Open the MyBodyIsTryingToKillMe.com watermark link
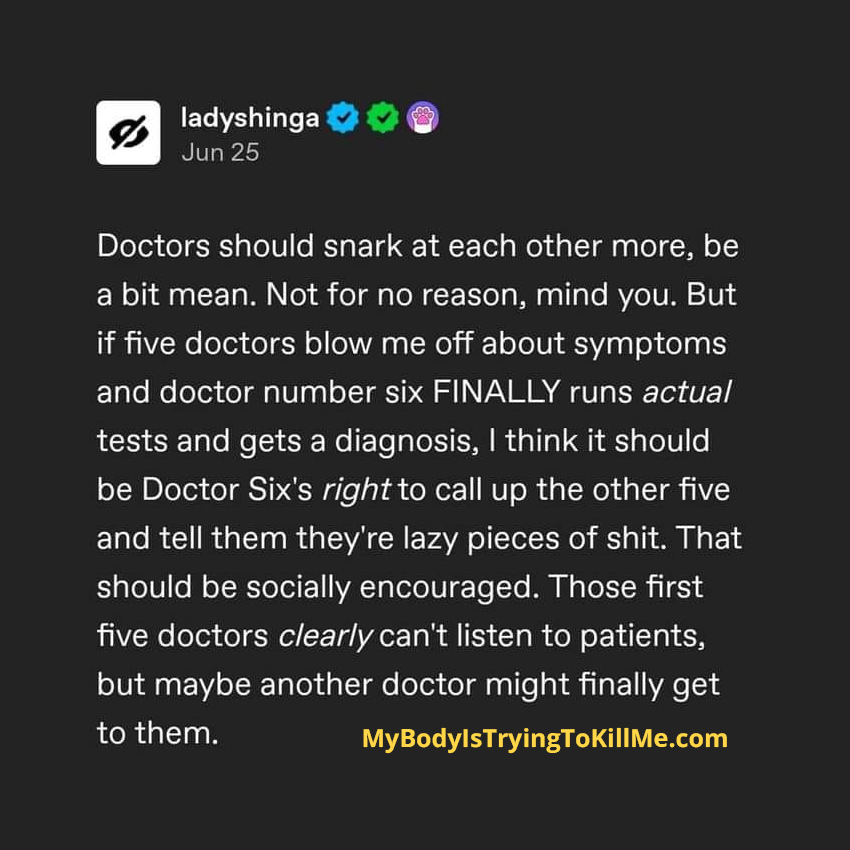This screenshot has width=850, height=850. pos(545,739)
